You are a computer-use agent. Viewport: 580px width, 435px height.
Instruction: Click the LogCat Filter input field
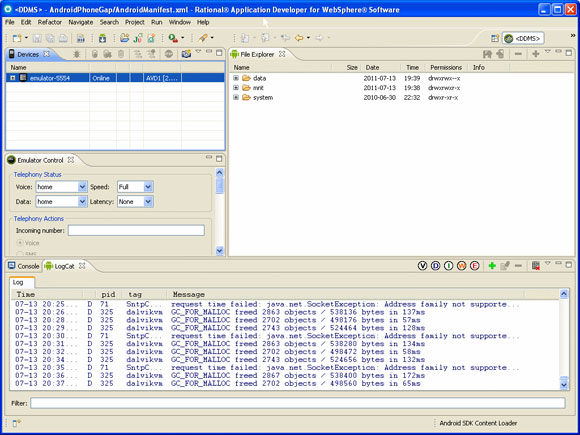tap(298, 403)
